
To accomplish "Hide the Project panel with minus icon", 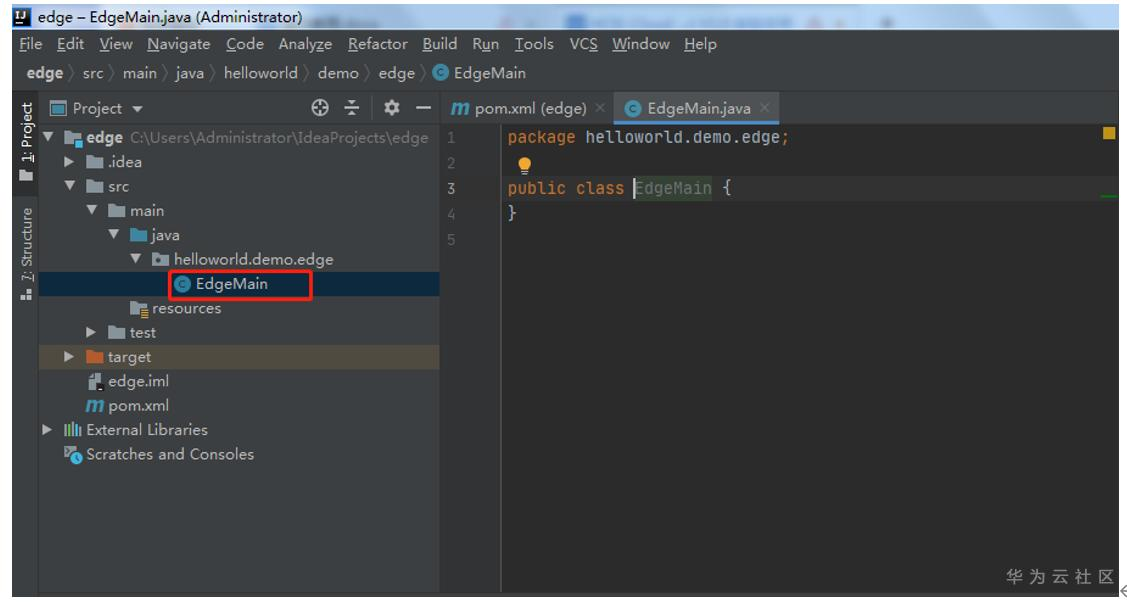I will click(x=423, y=108).
